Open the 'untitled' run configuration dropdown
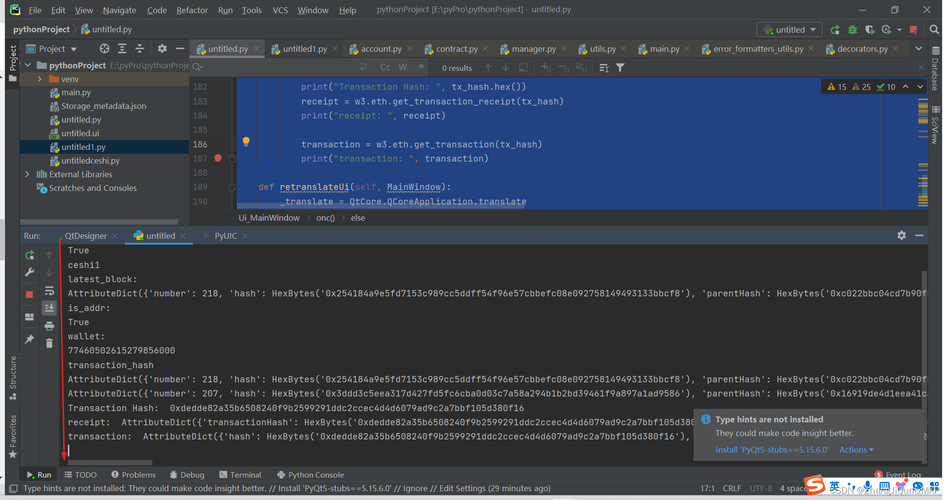947x500 pixels. tap(790, 30)
